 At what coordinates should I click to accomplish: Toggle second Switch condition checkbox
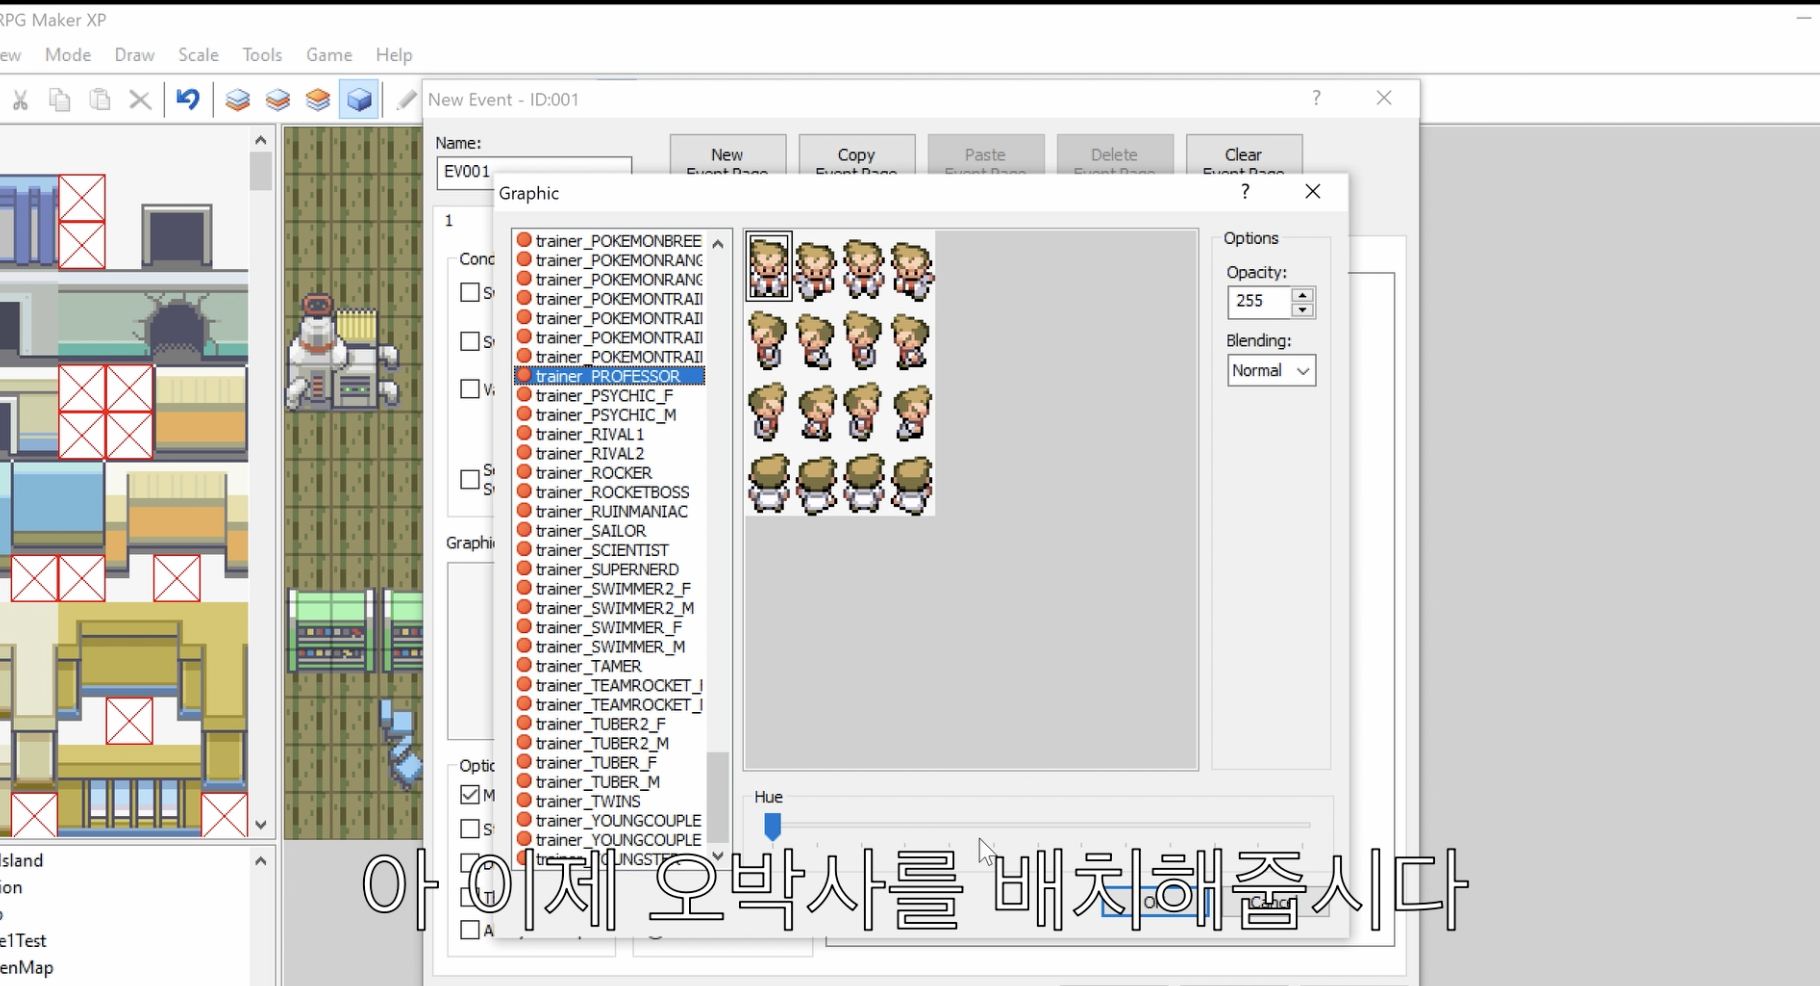(x=469, y=342)
